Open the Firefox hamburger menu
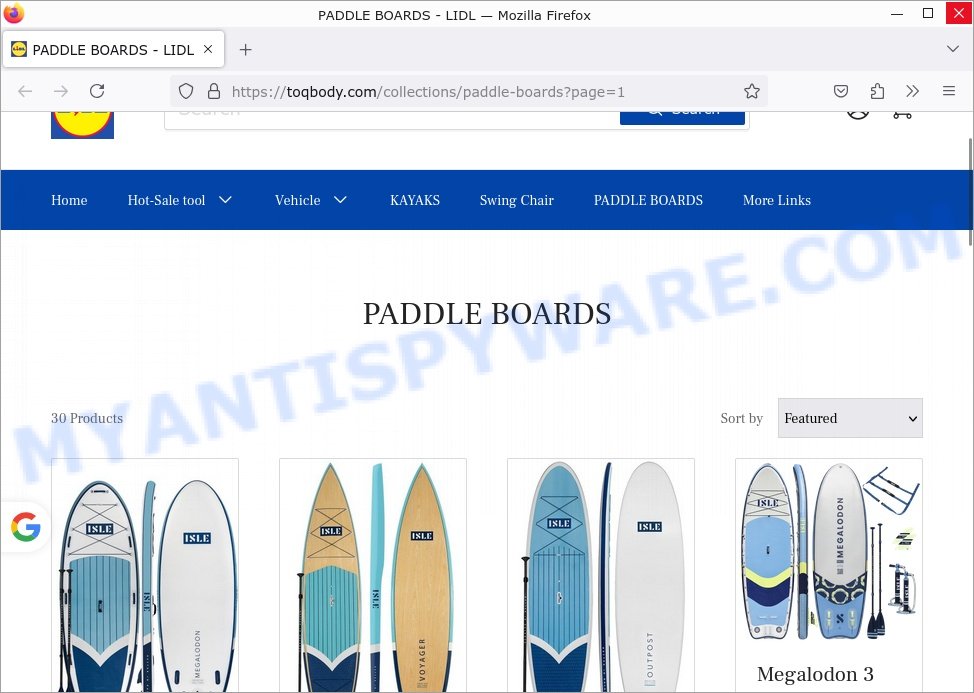This screenshot has height=693, width=974. click(949, 91)
